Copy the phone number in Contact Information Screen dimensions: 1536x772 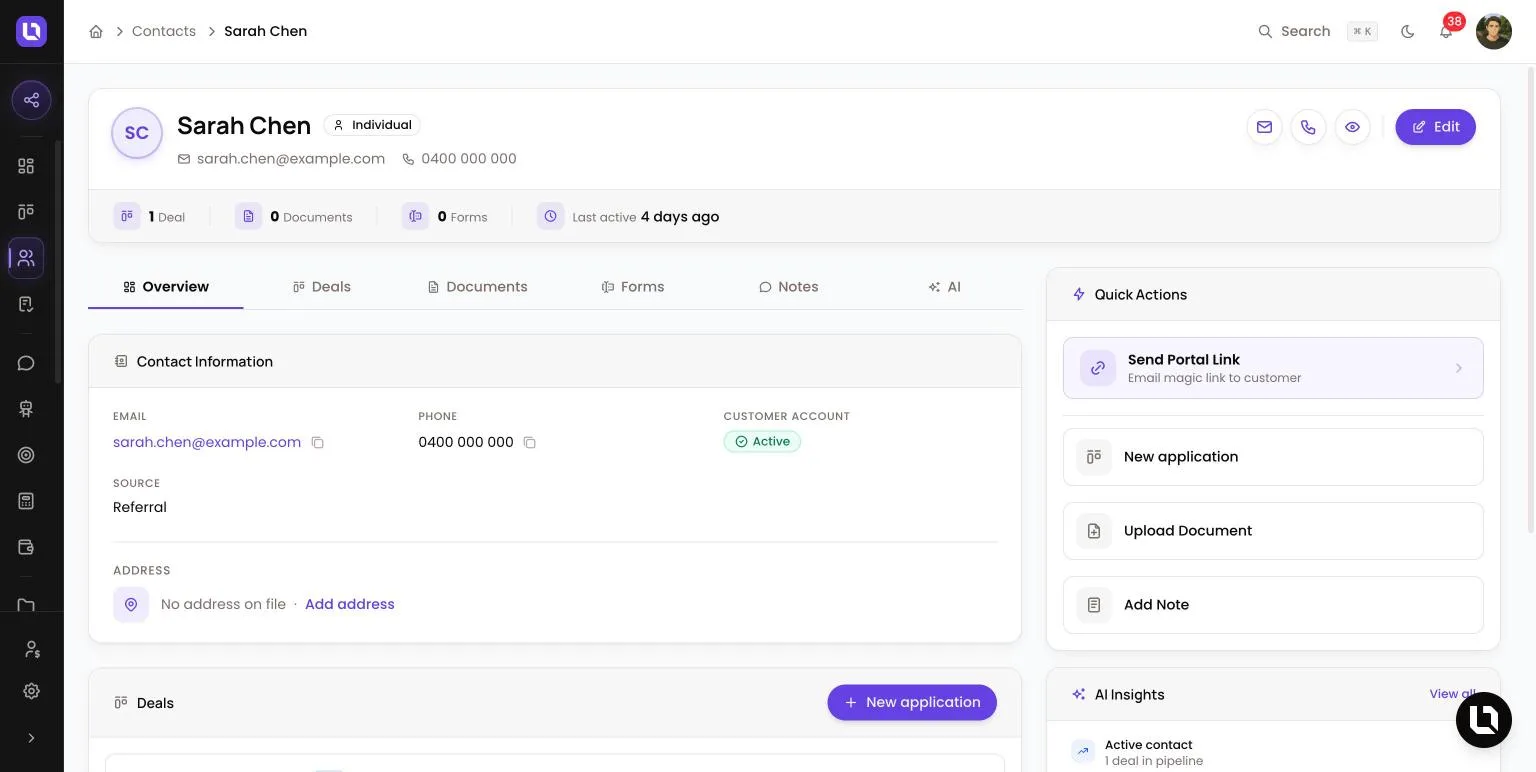(x=530, y=442)
